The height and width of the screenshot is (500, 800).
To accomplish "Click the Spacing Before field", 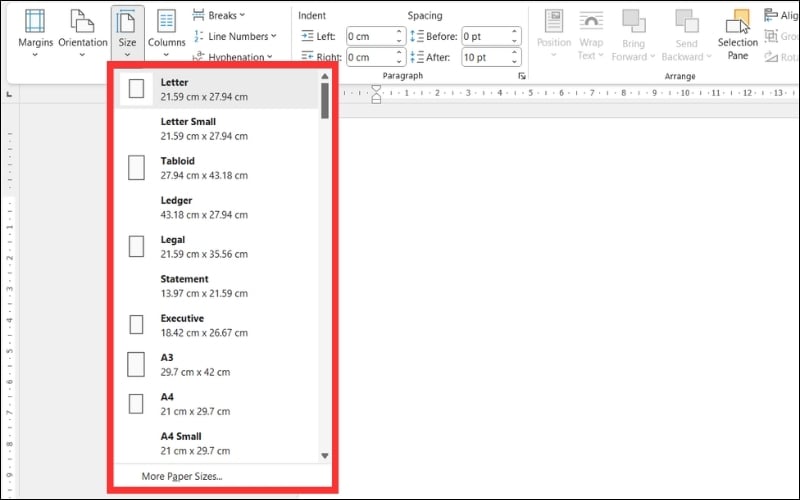I will pos(486,36).
